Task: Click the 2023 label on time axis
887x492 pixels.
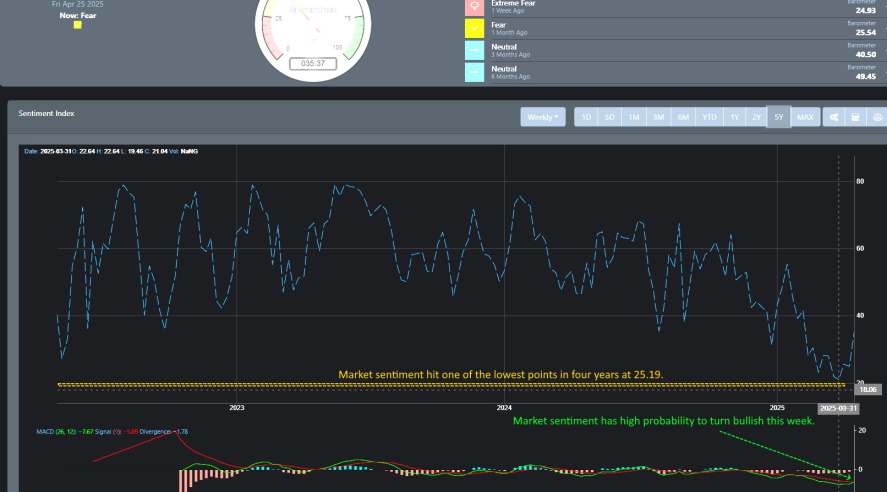Action: pyautogui.click(x=236, y=408)
